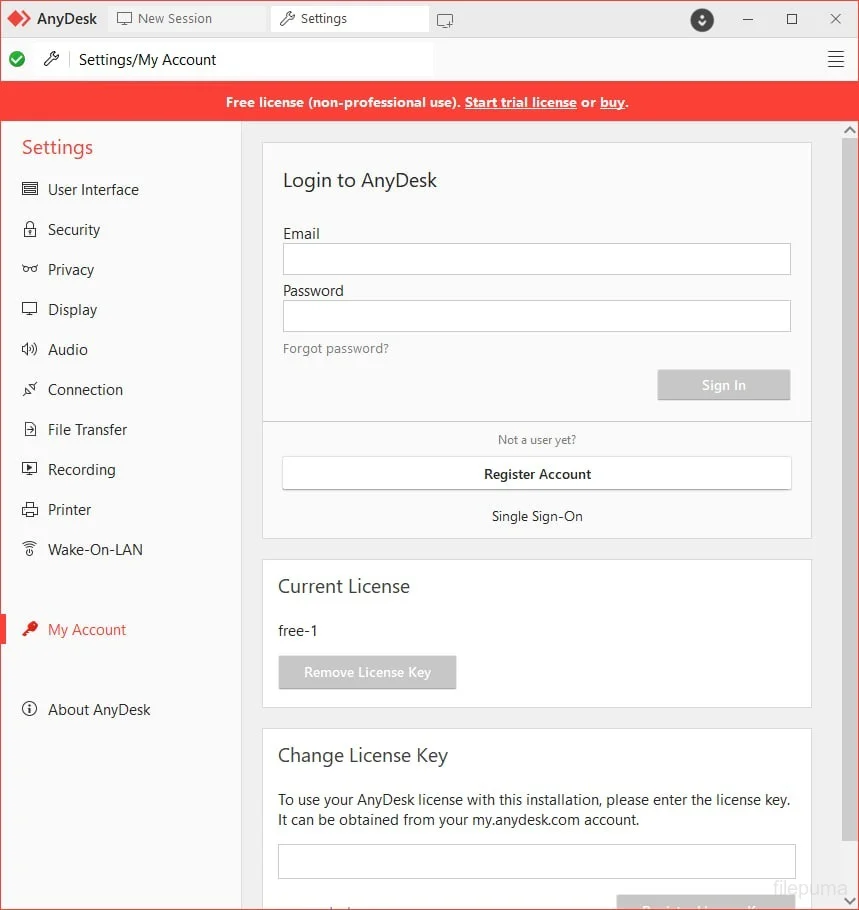Click the Wake-On-LAN signal icon
Image resolution: width=859 pixels, height=910 pixels.
tap(30, 548)
